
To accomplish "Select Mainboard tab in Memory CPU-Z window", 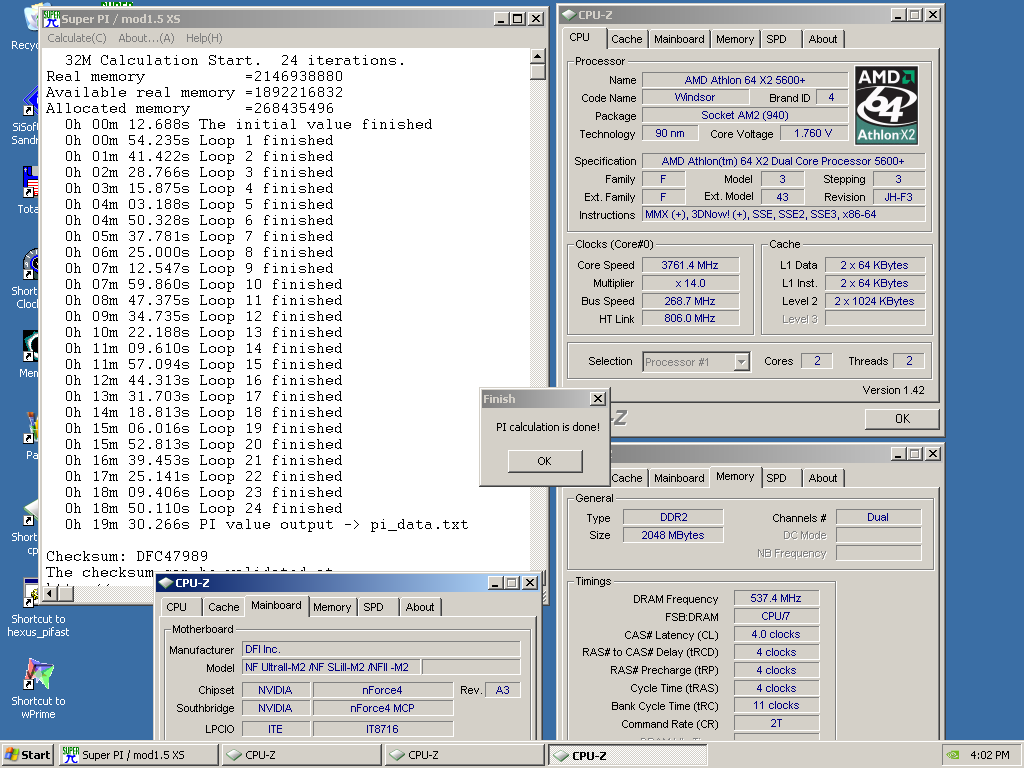I will click(x=679, y=478).
